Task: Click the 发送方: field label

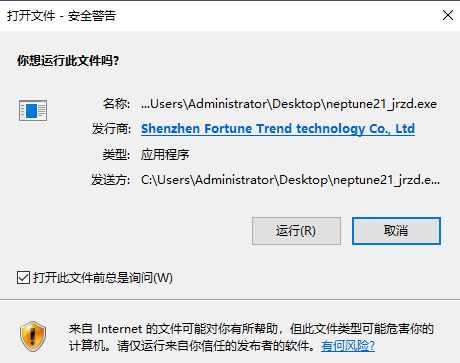Action: pyautogui.click(x=111, y=180)
